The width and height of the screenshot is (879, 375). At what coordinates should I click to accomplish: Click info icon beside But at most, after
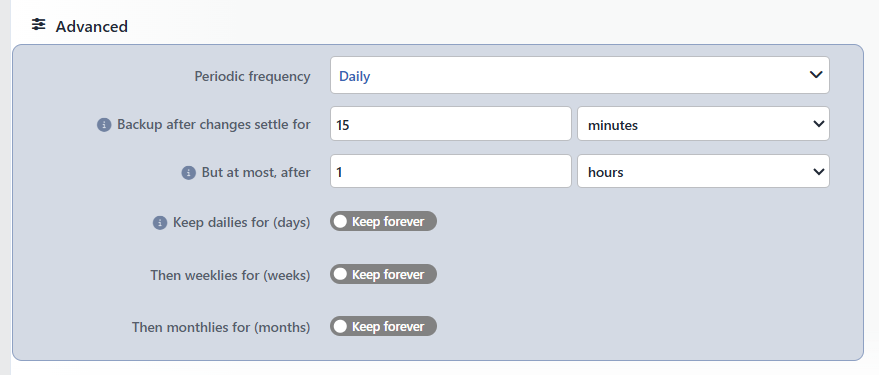click(x=189, y=173)
